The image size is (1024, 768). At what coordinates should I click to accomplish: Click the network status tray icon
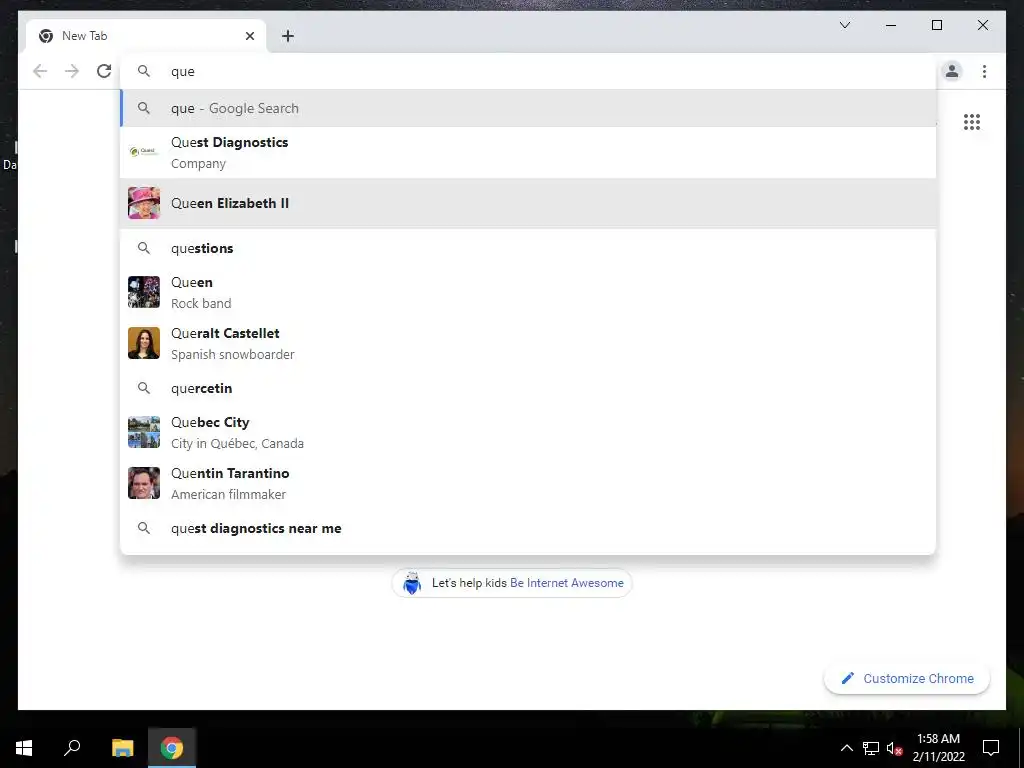[871, 748]
